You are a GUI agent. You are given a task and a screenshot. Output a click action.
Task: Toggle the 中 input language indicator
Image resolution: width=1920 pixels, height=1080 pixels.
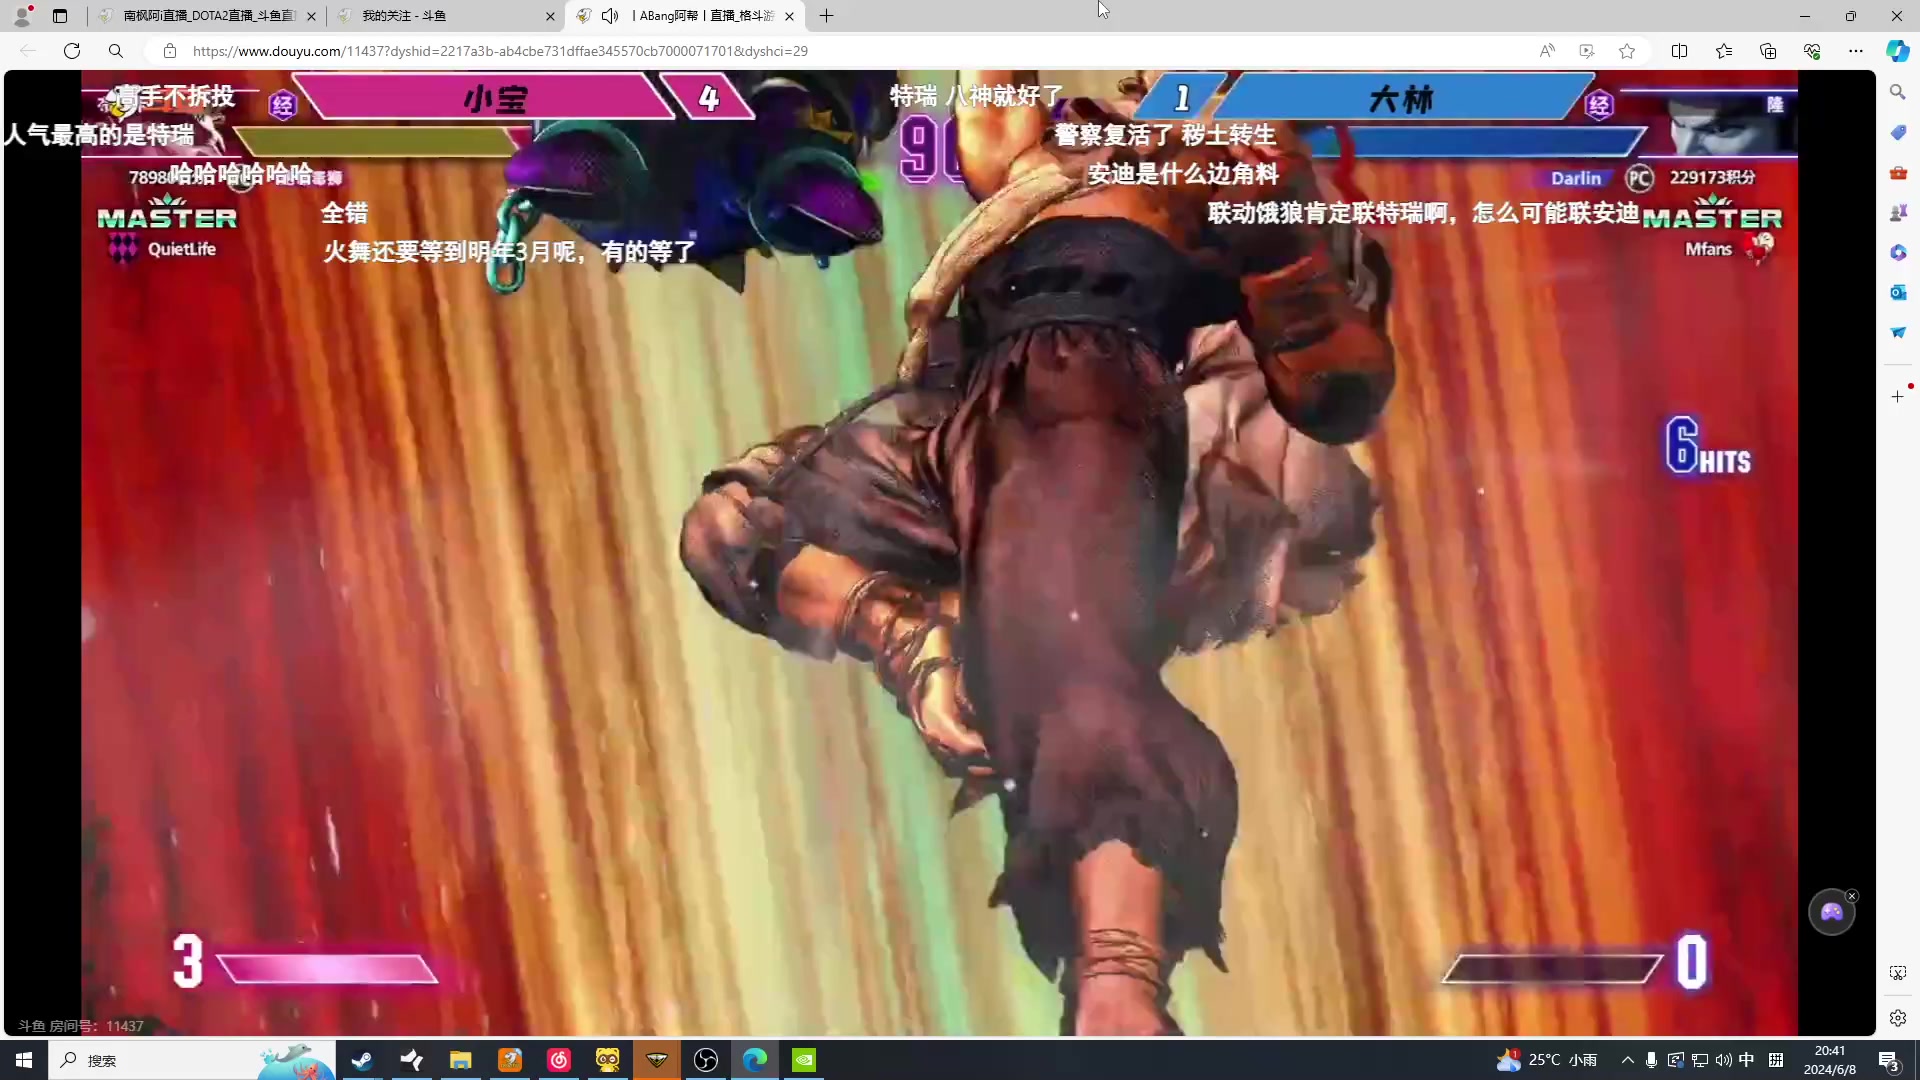(1747, 1060)
